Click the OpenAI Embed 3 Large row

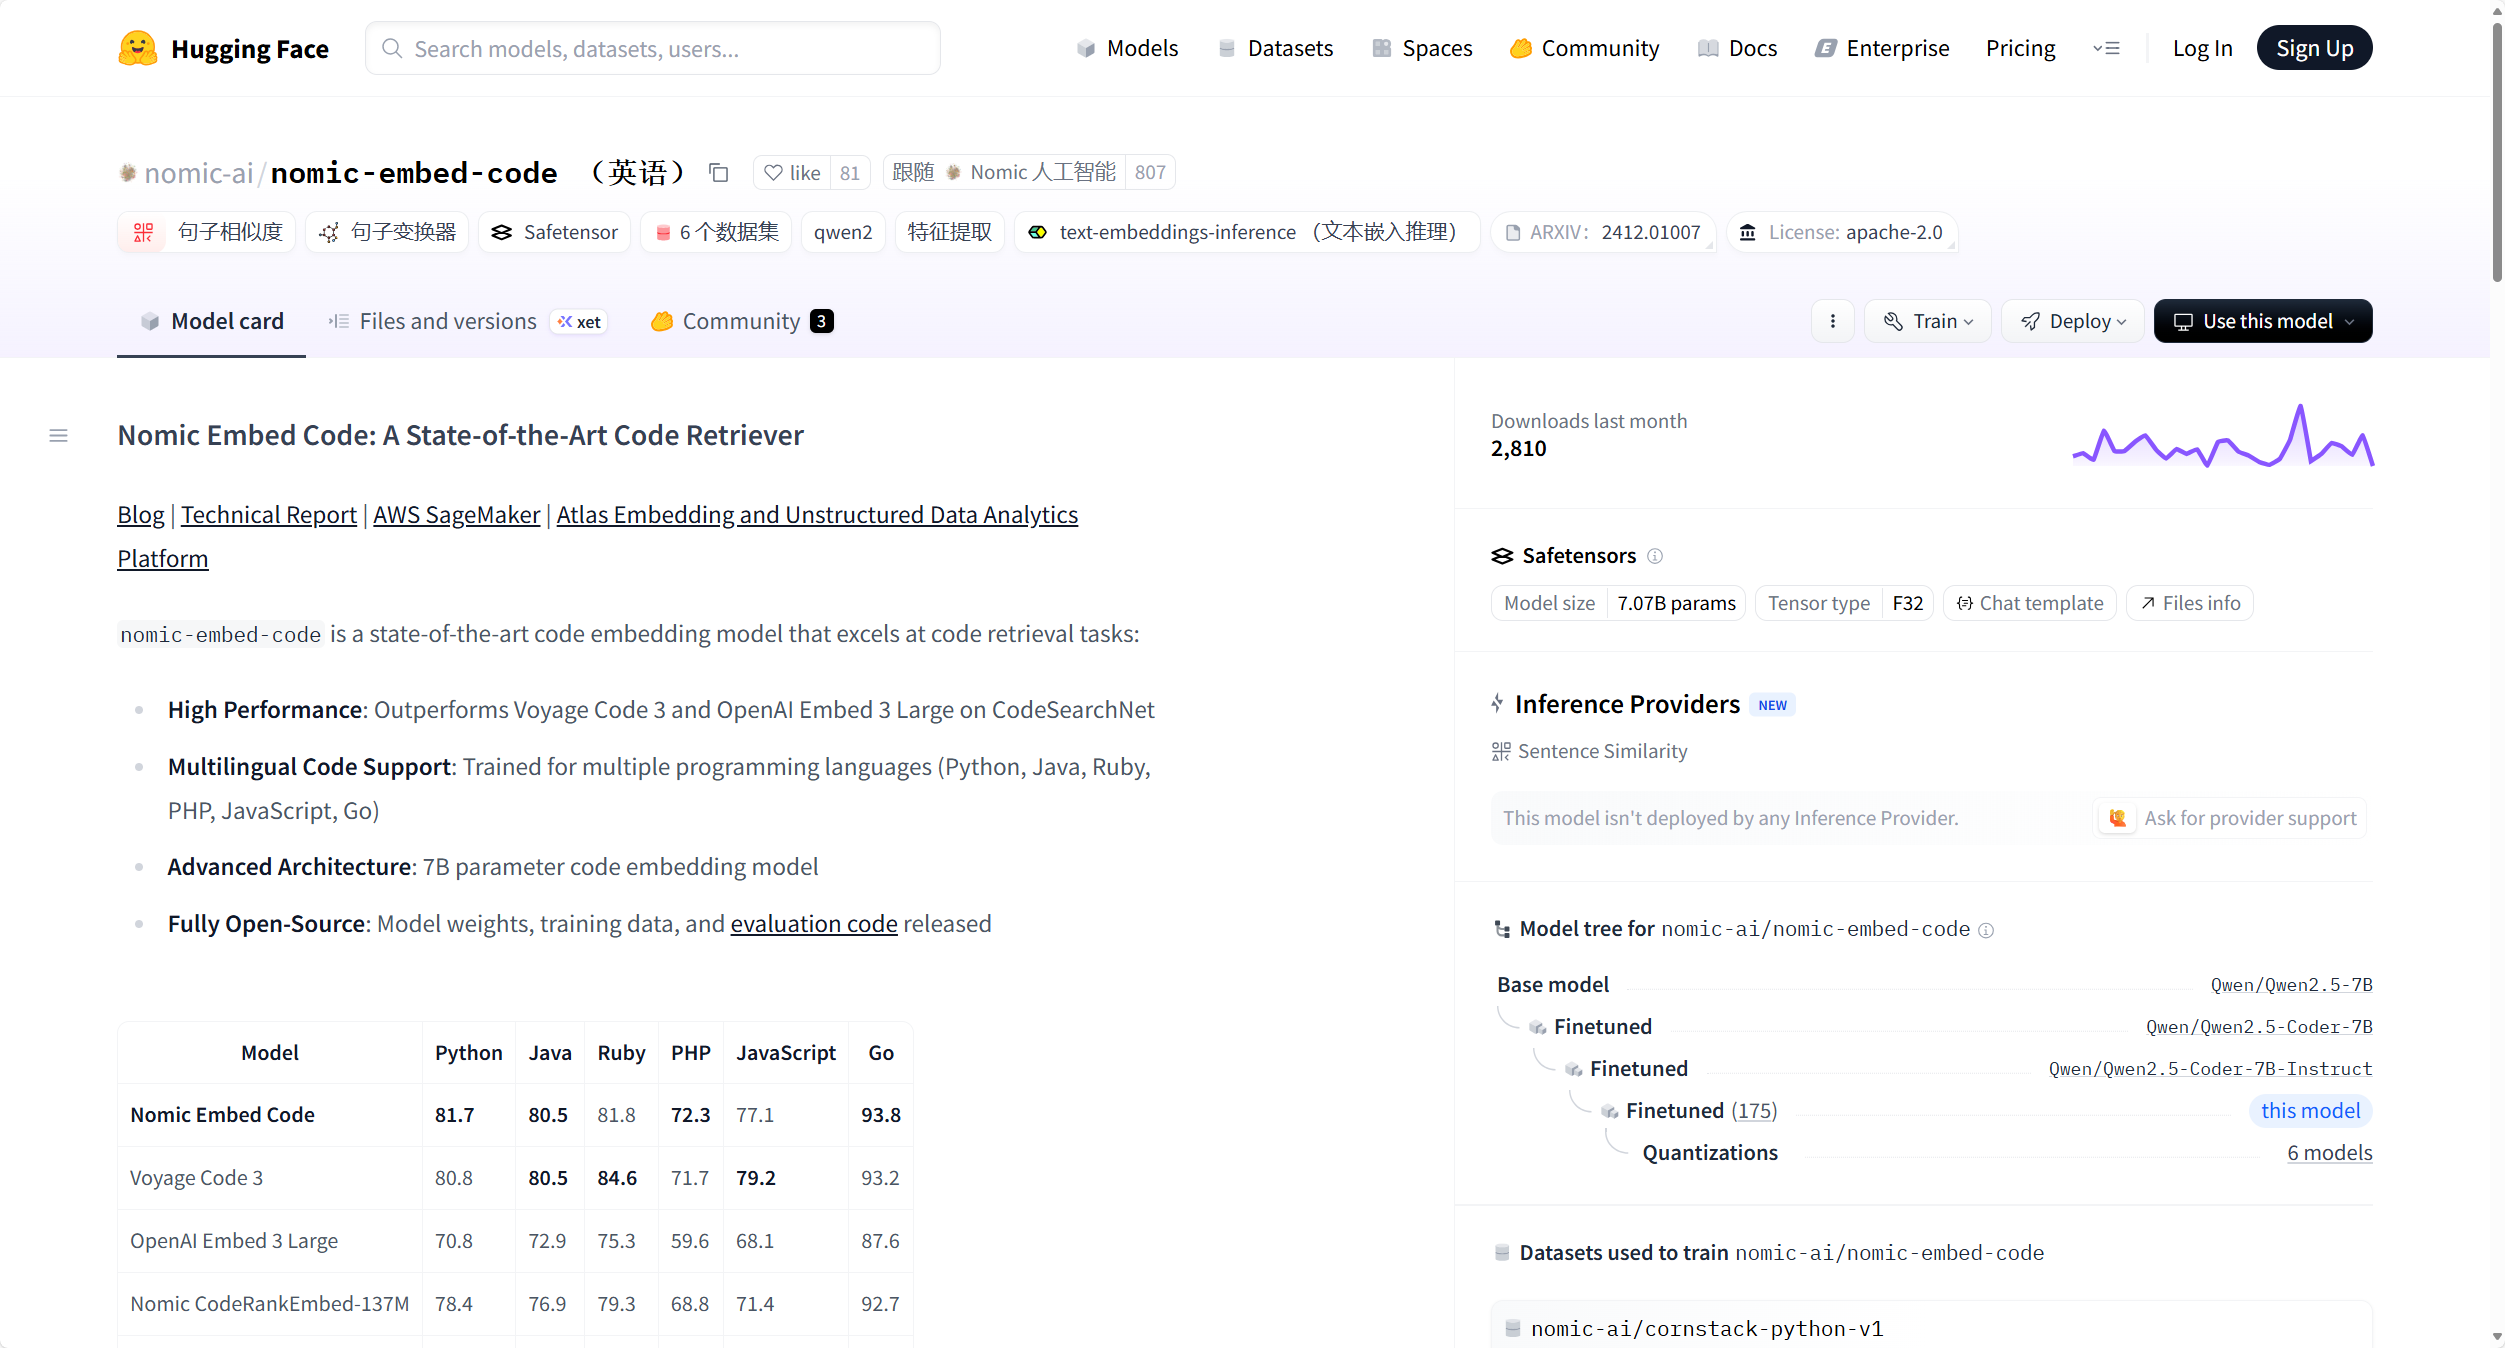(515, 1241)
